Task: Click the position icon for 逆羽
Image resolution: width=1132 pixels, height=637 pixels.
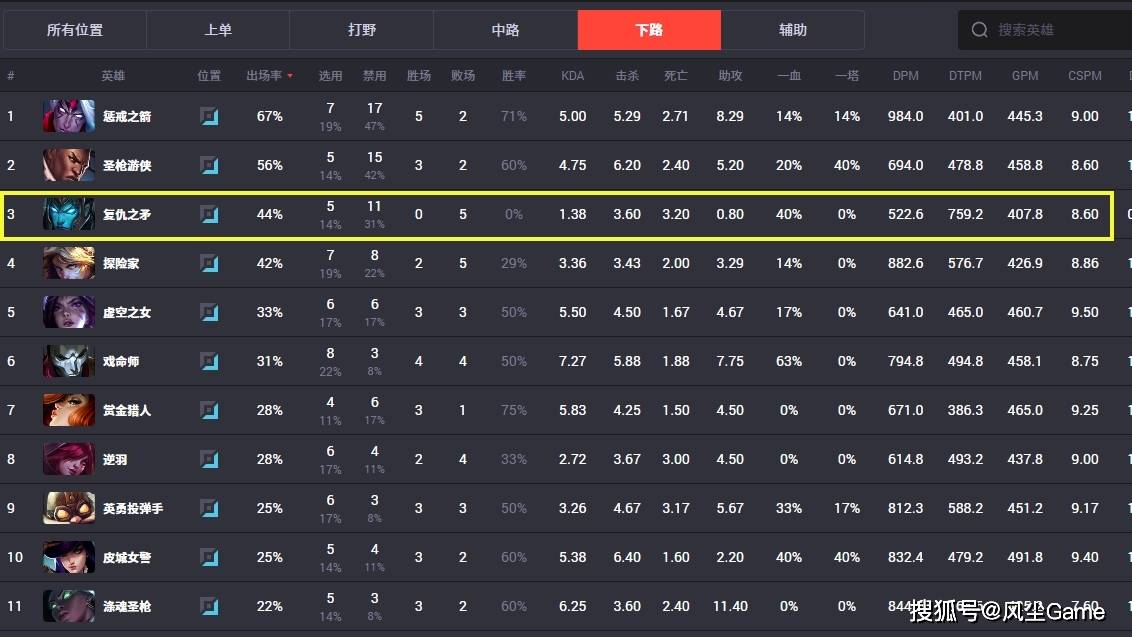Action: (x=209, y=459)
